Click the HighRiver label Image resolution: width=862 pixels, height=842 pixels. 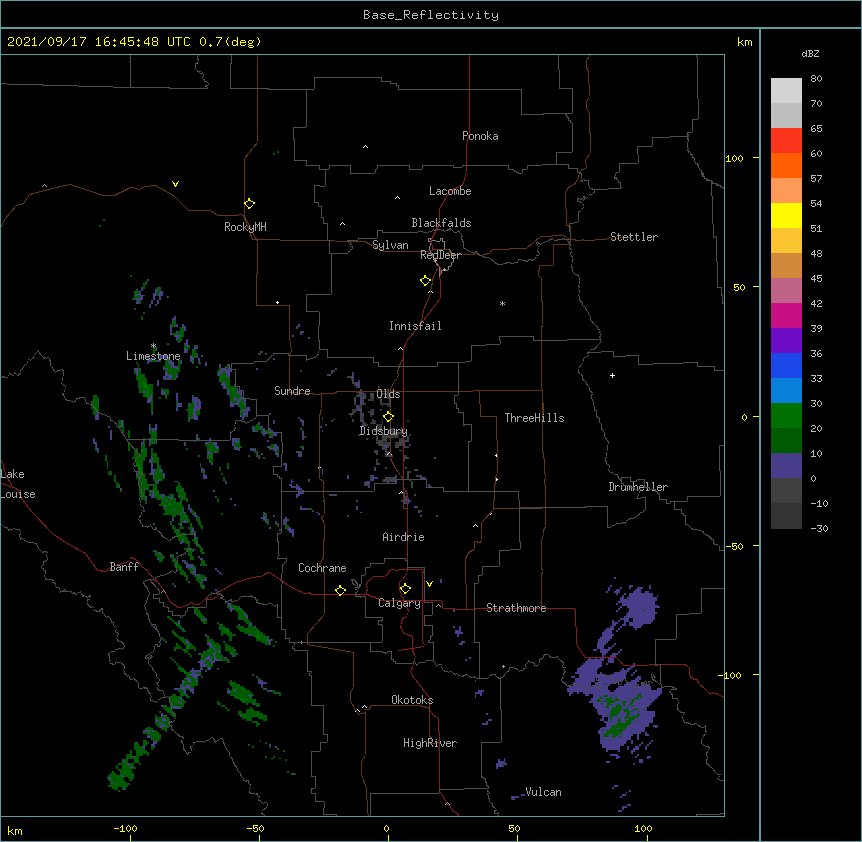tap(430, 743)
